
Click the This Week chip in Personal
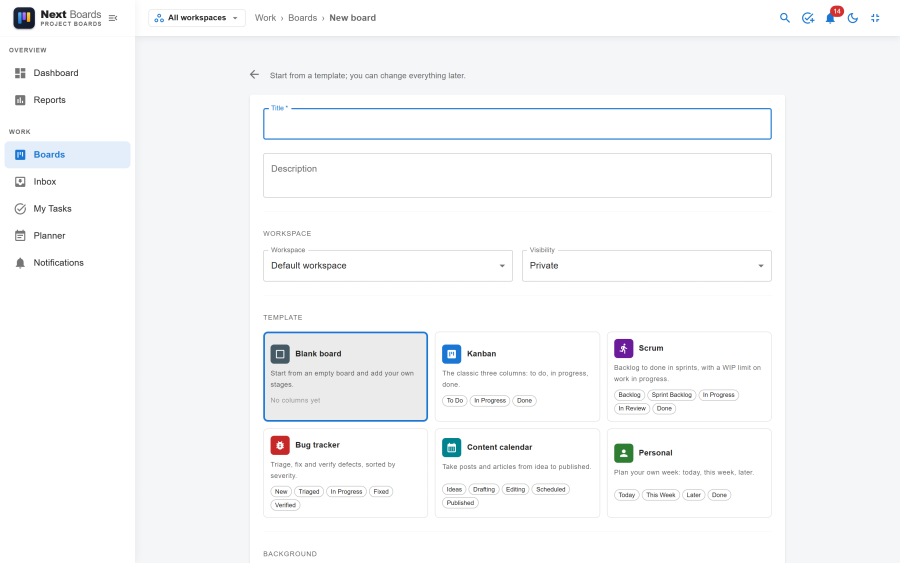[661, 495]
